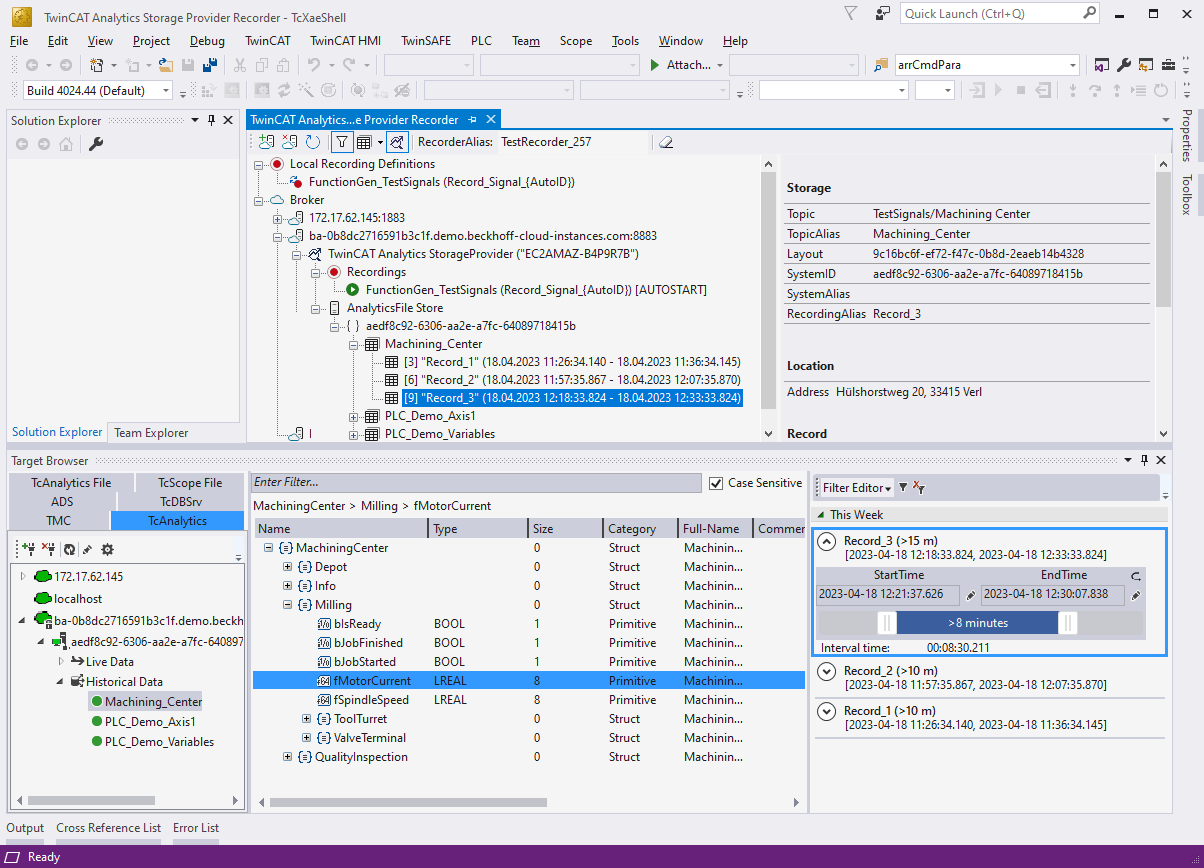Image resolution: width=1204 pixels, height=868 pixels.
Task: Click the green Attach play icon
Action: pos(654,65)
